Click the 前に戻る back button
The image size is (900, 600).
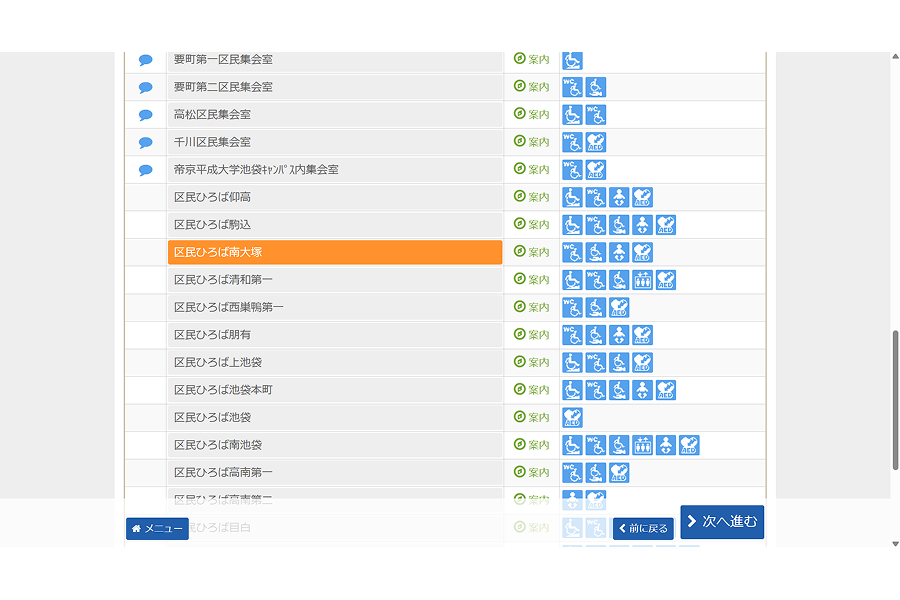click(x=643, y=528)
